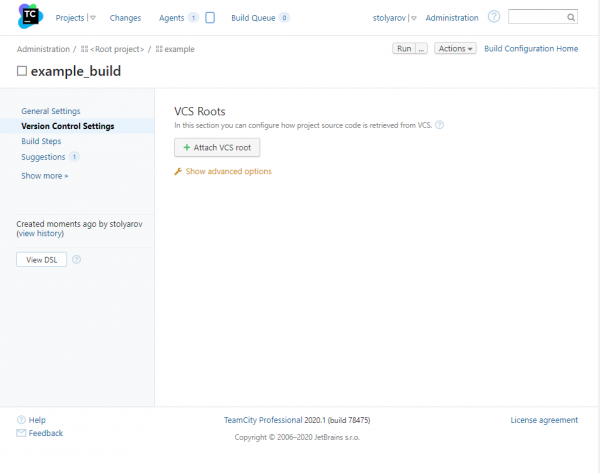600x473 pixels.
Task: Click the agents status icon next to Agents
Action: pyautogui.click(x=210, y=18)
